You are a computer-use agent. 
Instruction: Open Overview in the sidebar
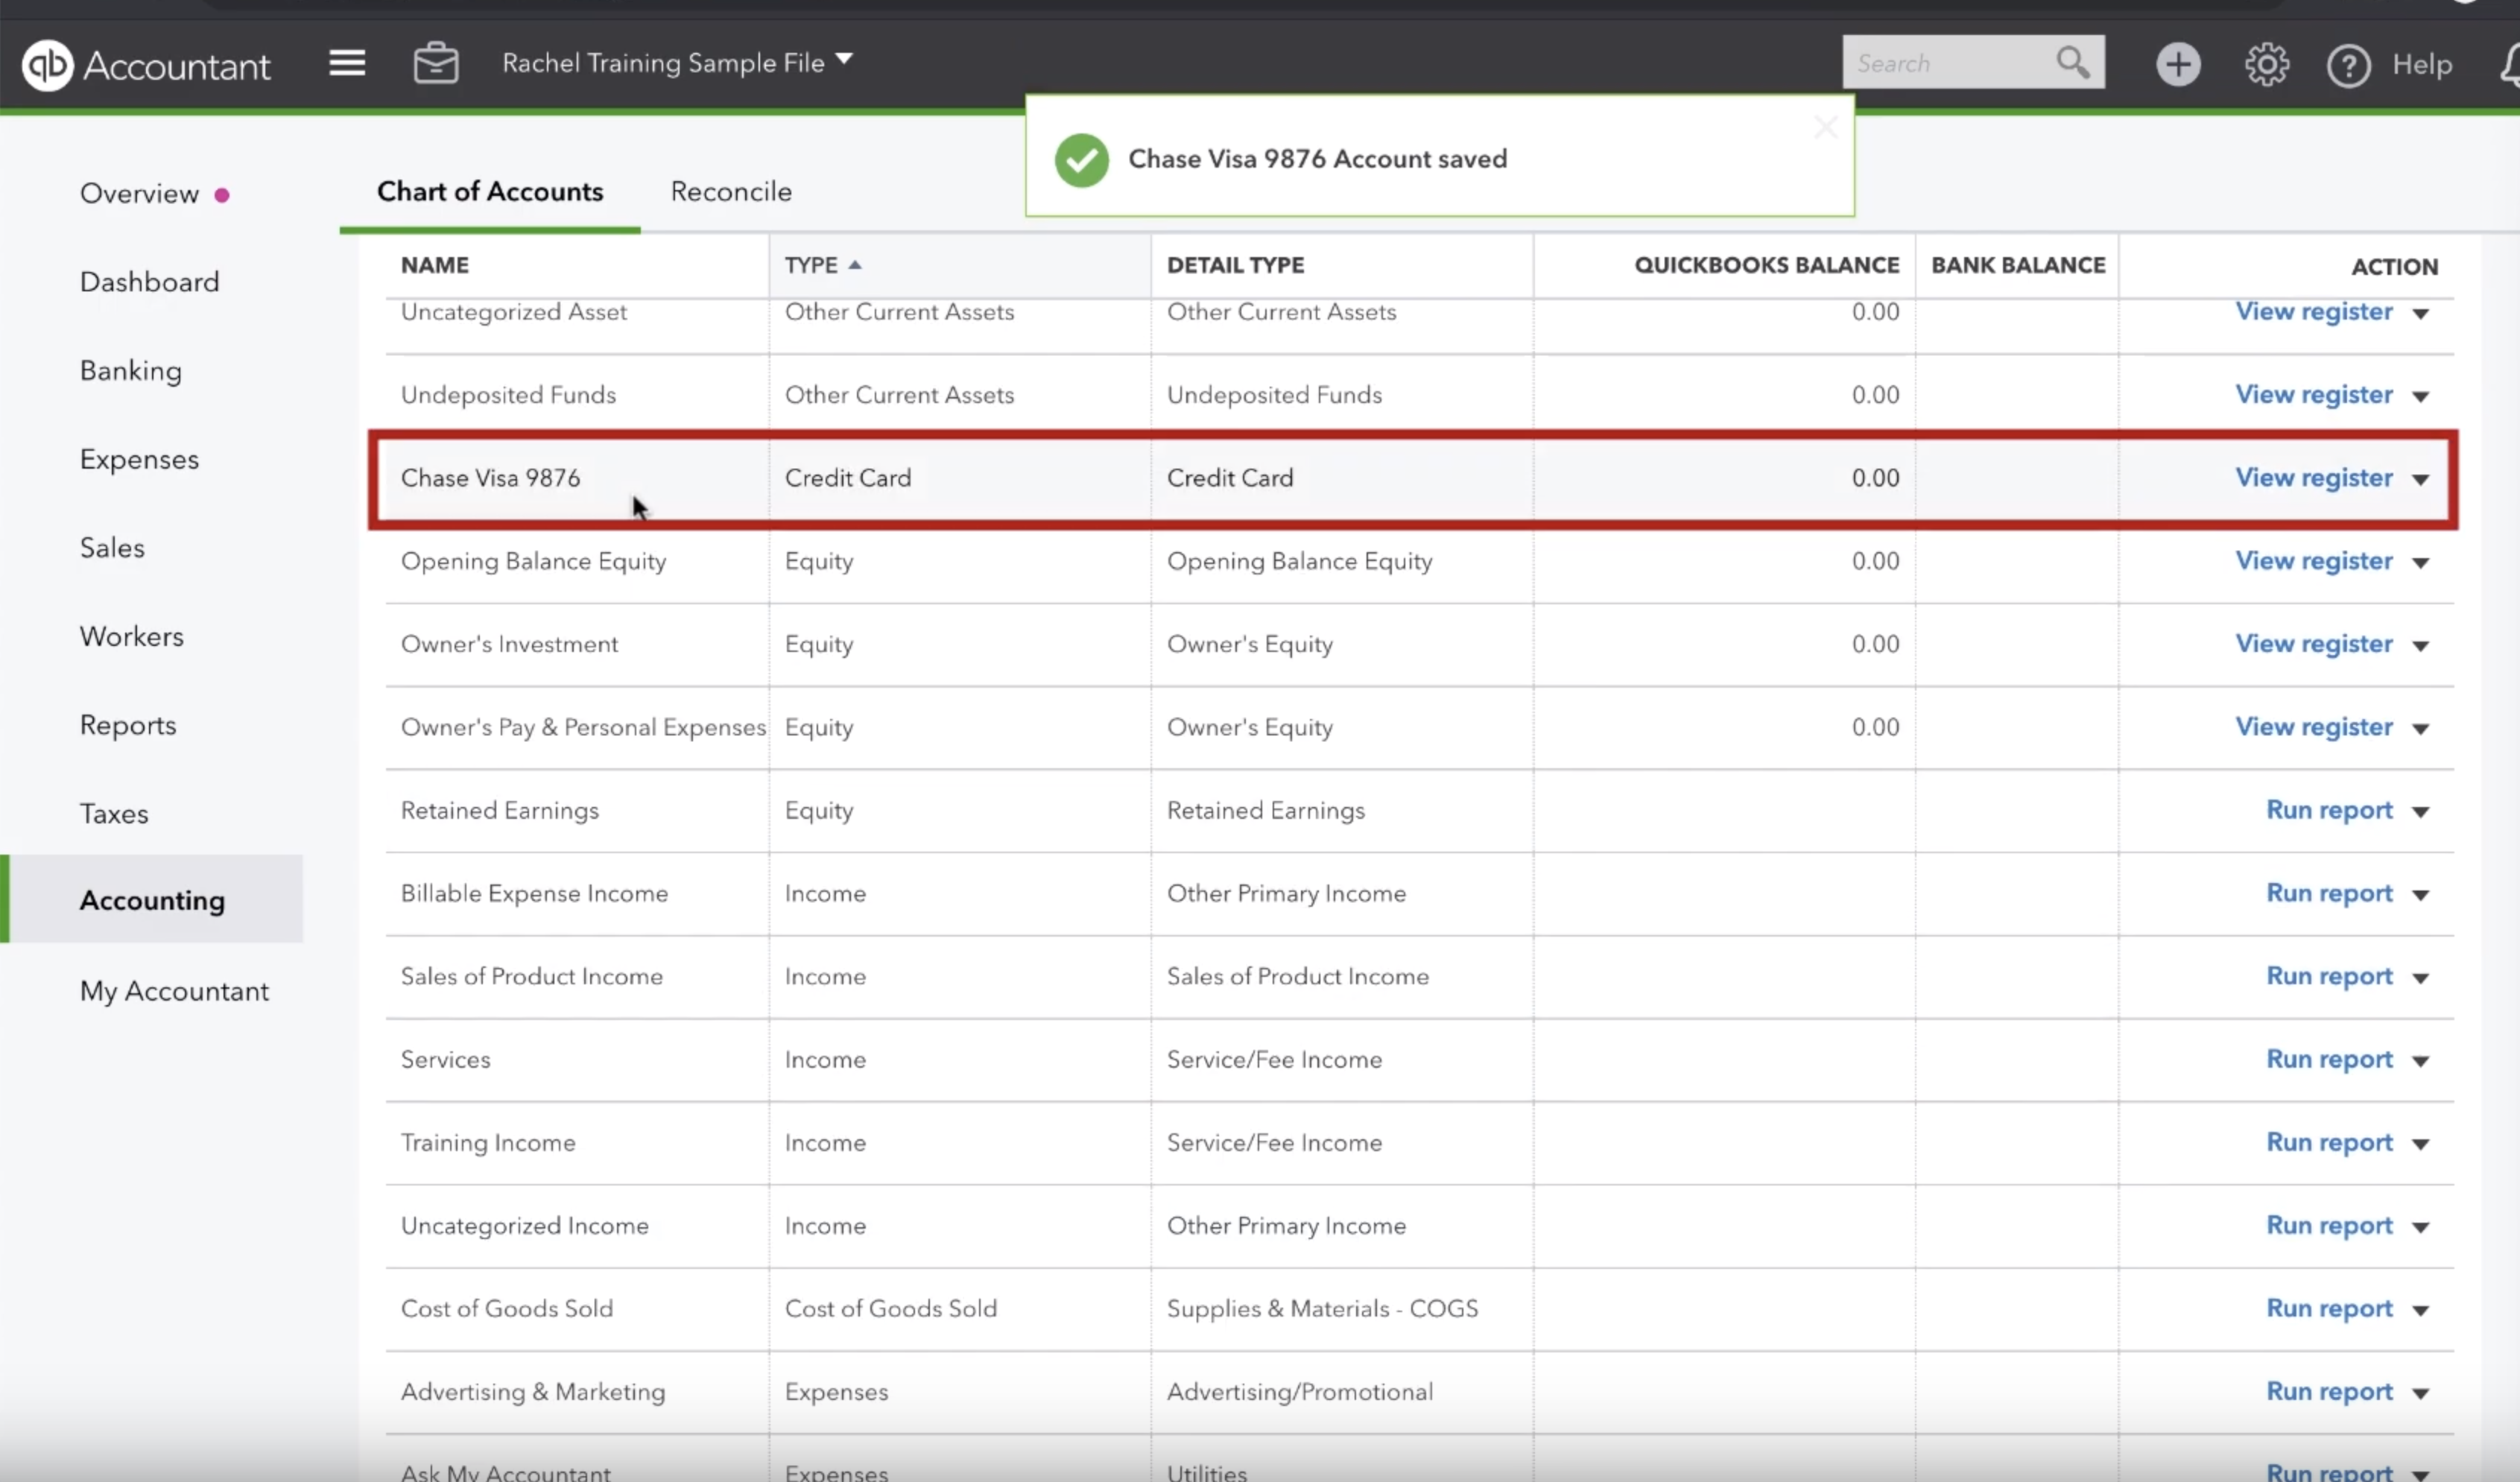click(x=139, y=193)
